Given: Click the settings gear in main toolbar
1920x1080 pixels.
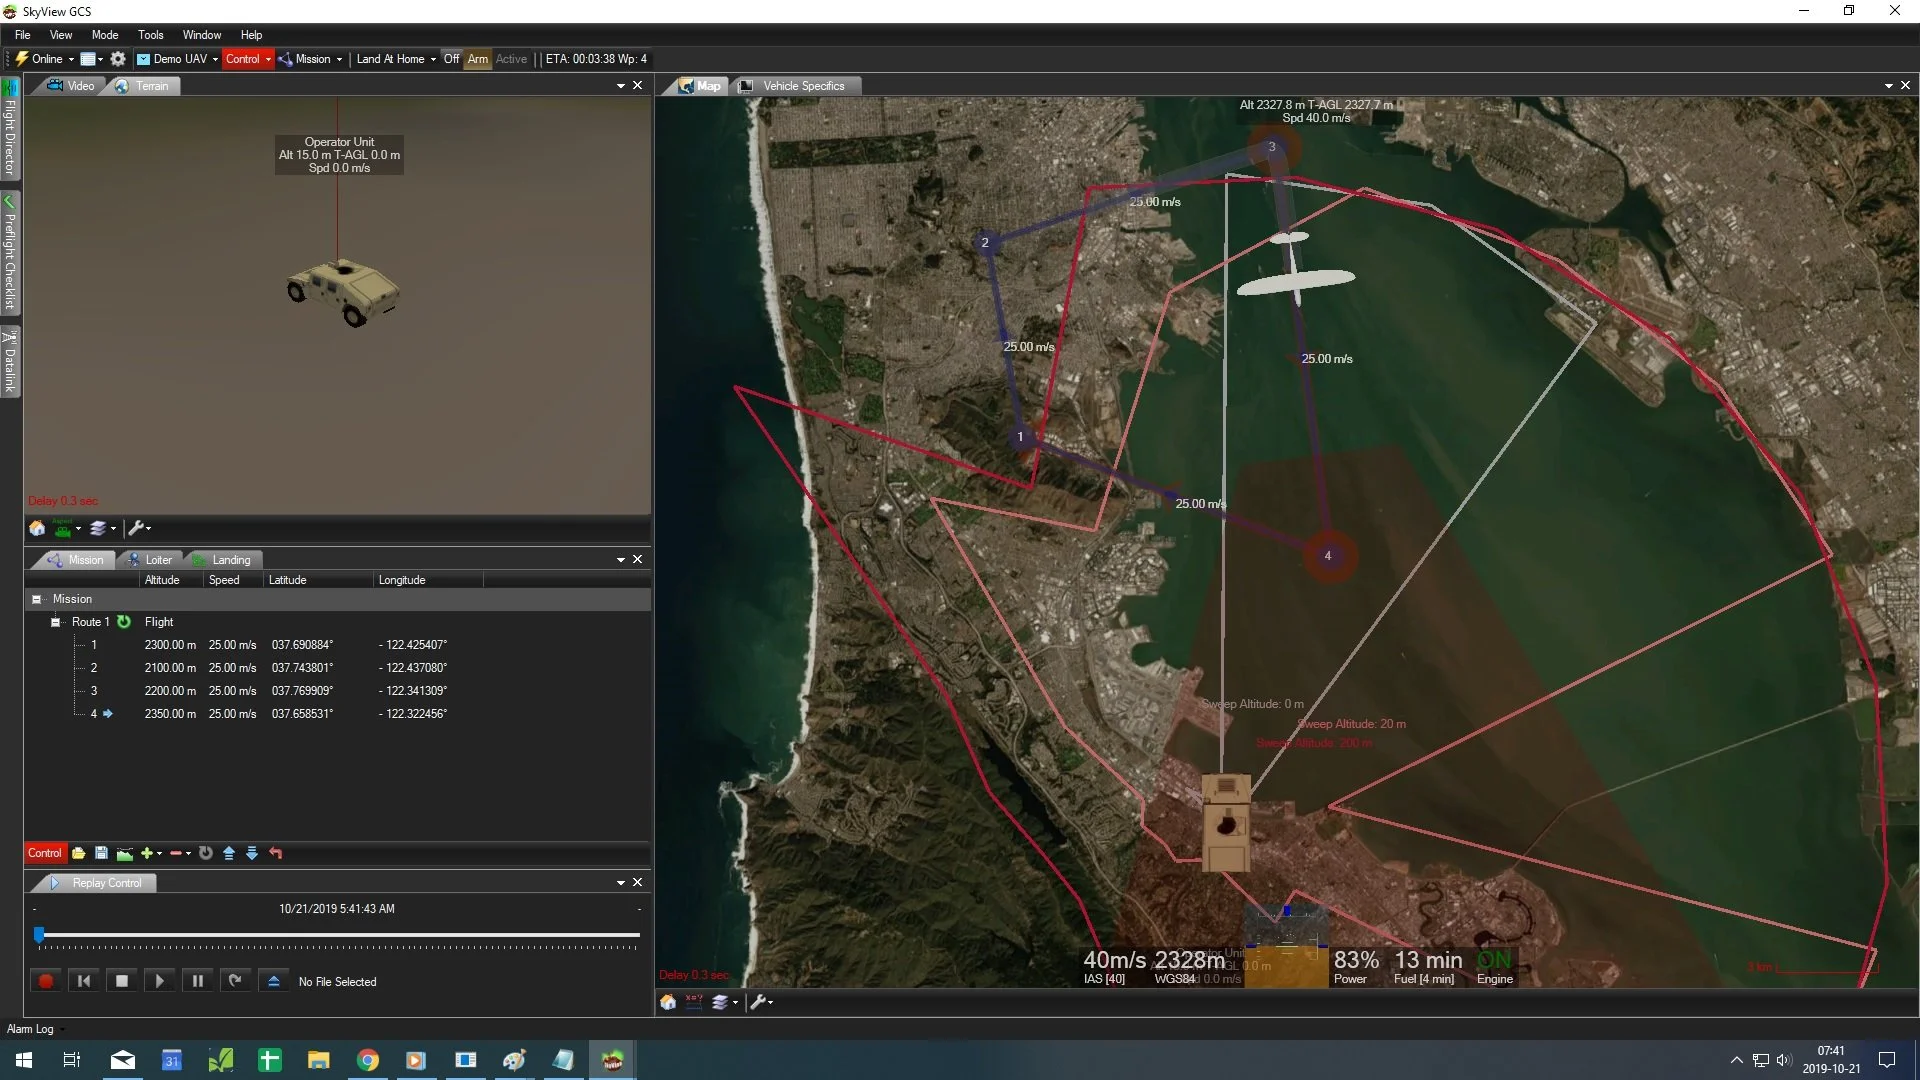Looking at the screenshot, I should click(118, 59).
